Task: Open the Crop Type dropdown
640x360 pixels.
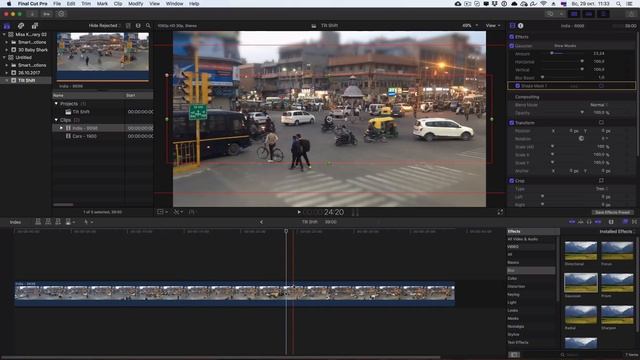Action: pos(602,189)
